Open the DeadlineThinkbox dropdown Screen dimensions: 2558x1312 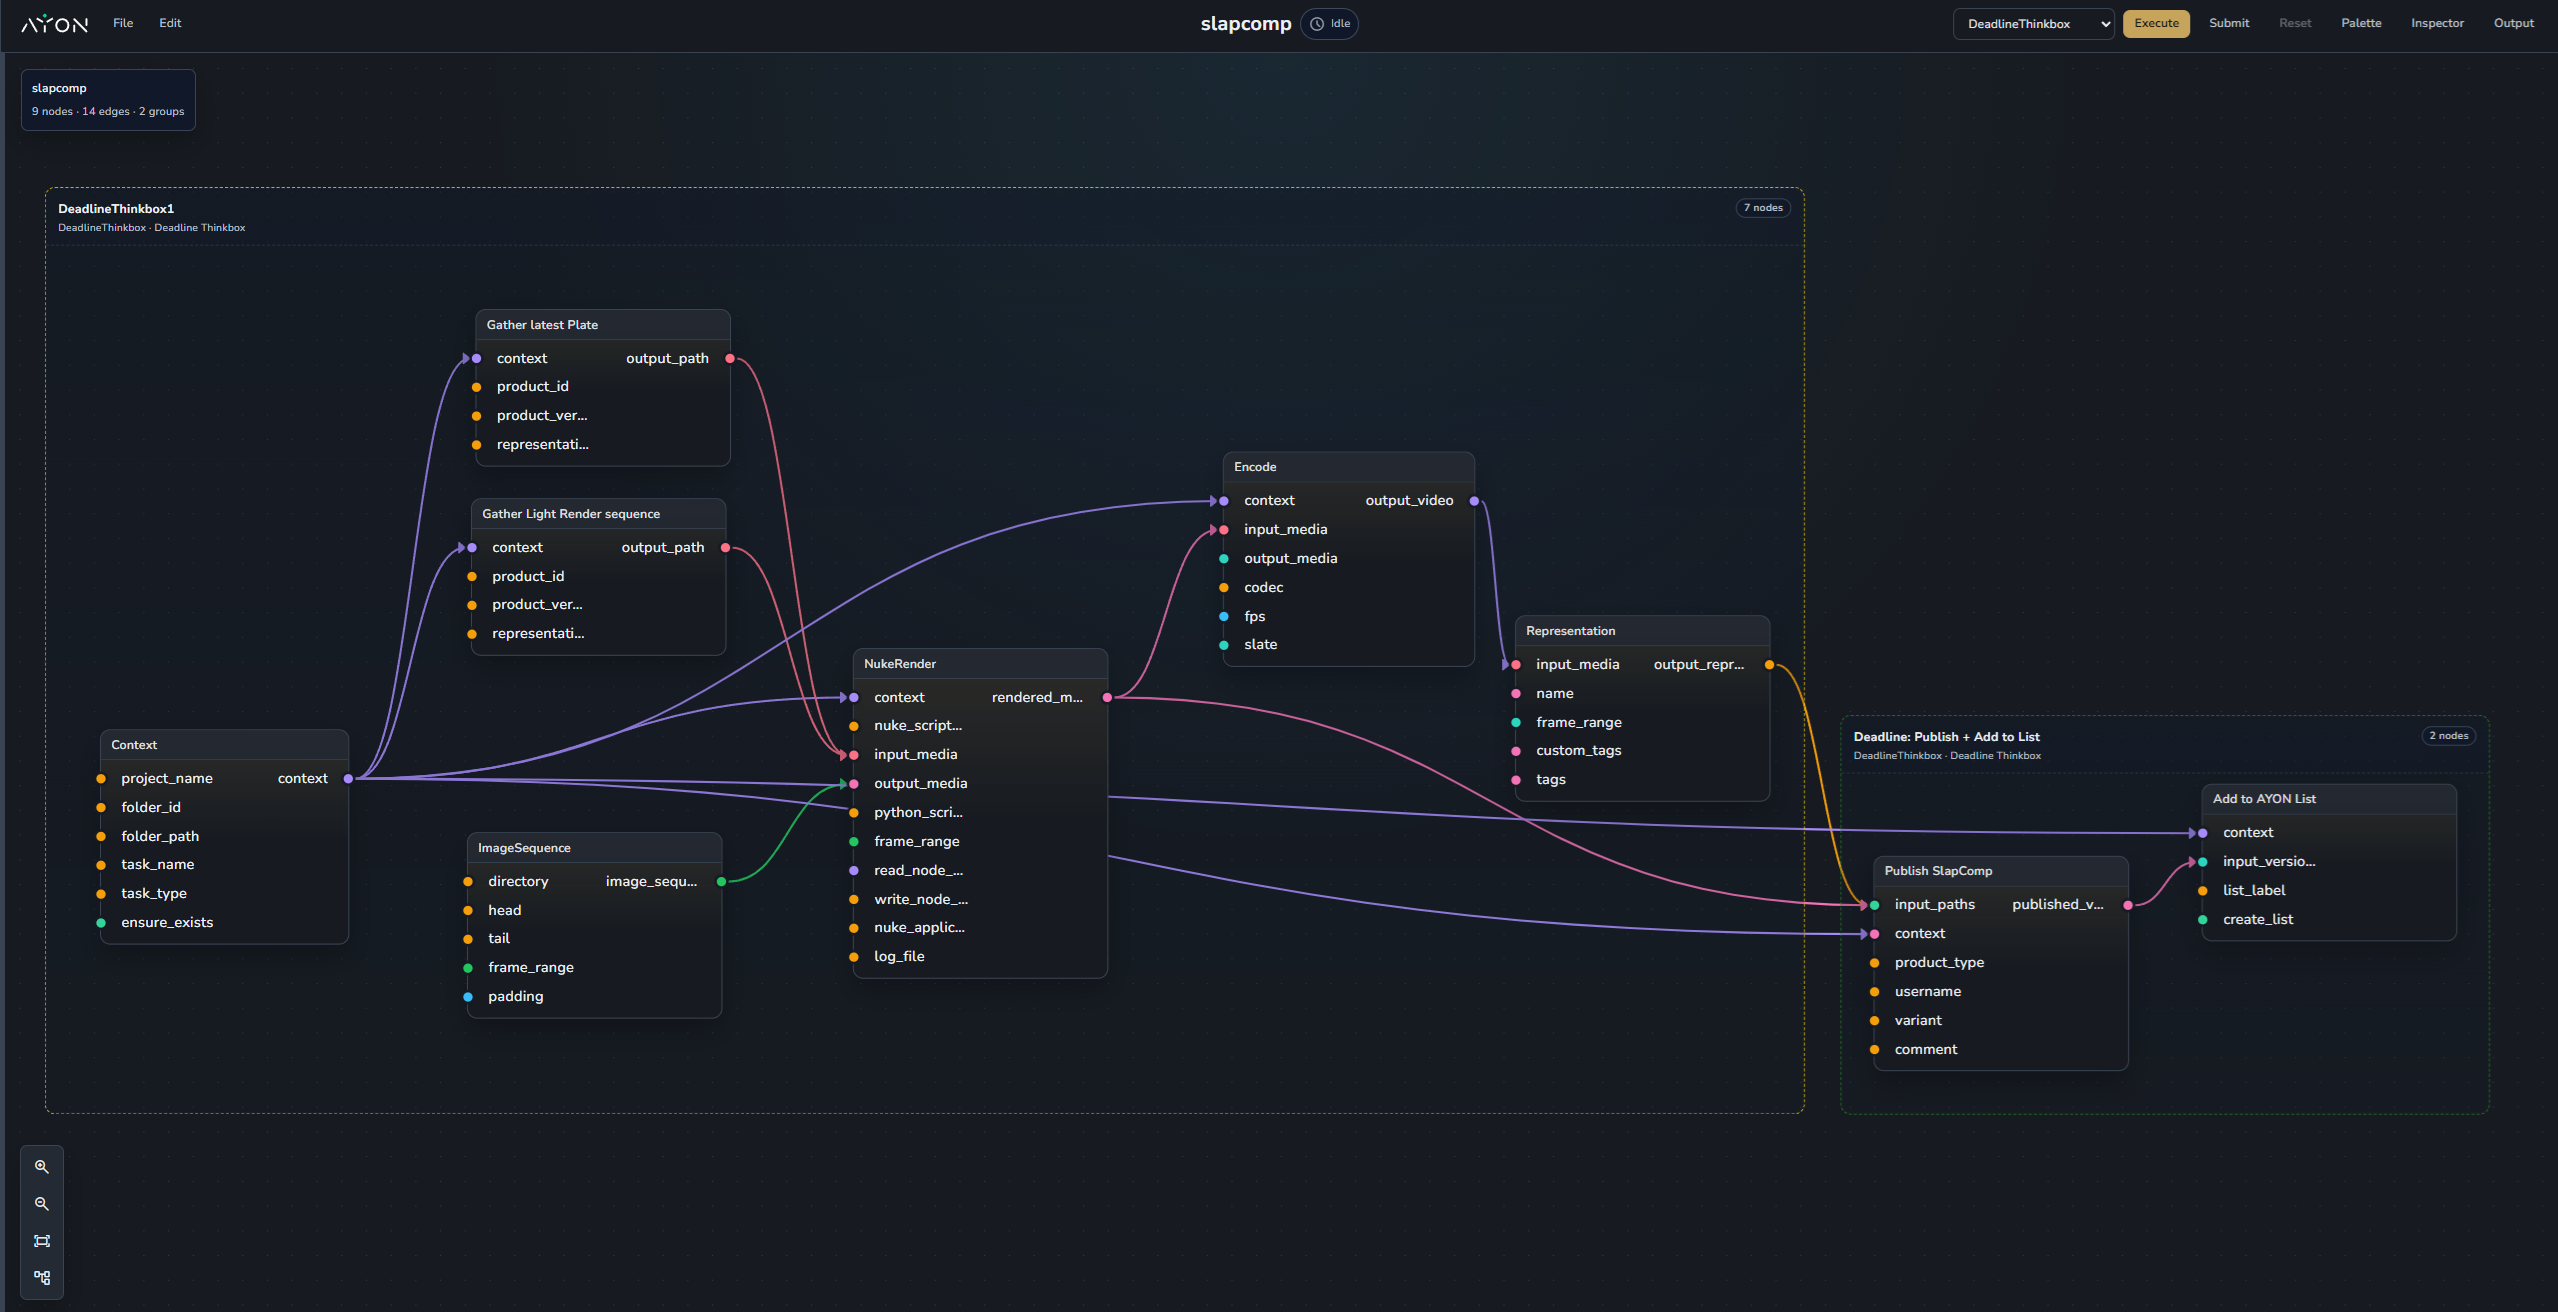[x=2032, y=24]
